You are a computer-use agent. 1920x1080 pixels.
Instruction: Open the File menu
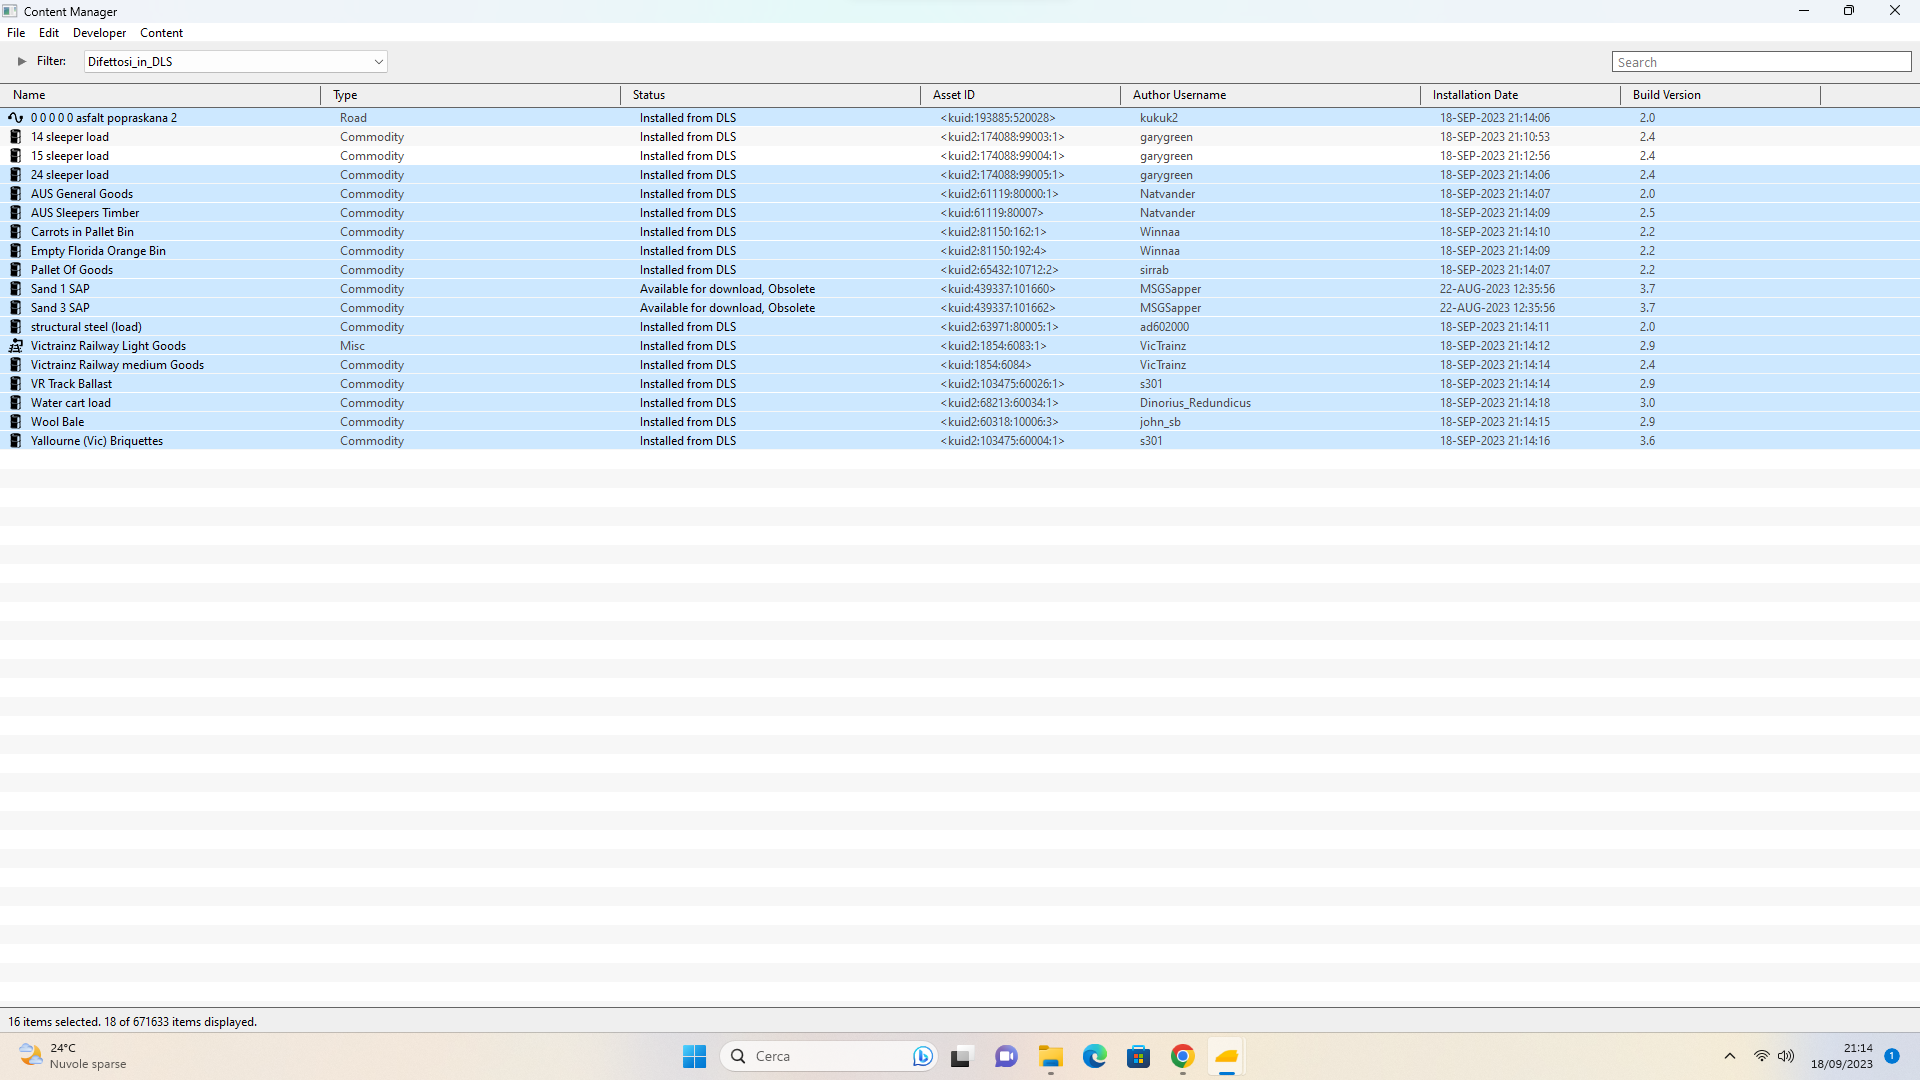(x=16, y=33)
